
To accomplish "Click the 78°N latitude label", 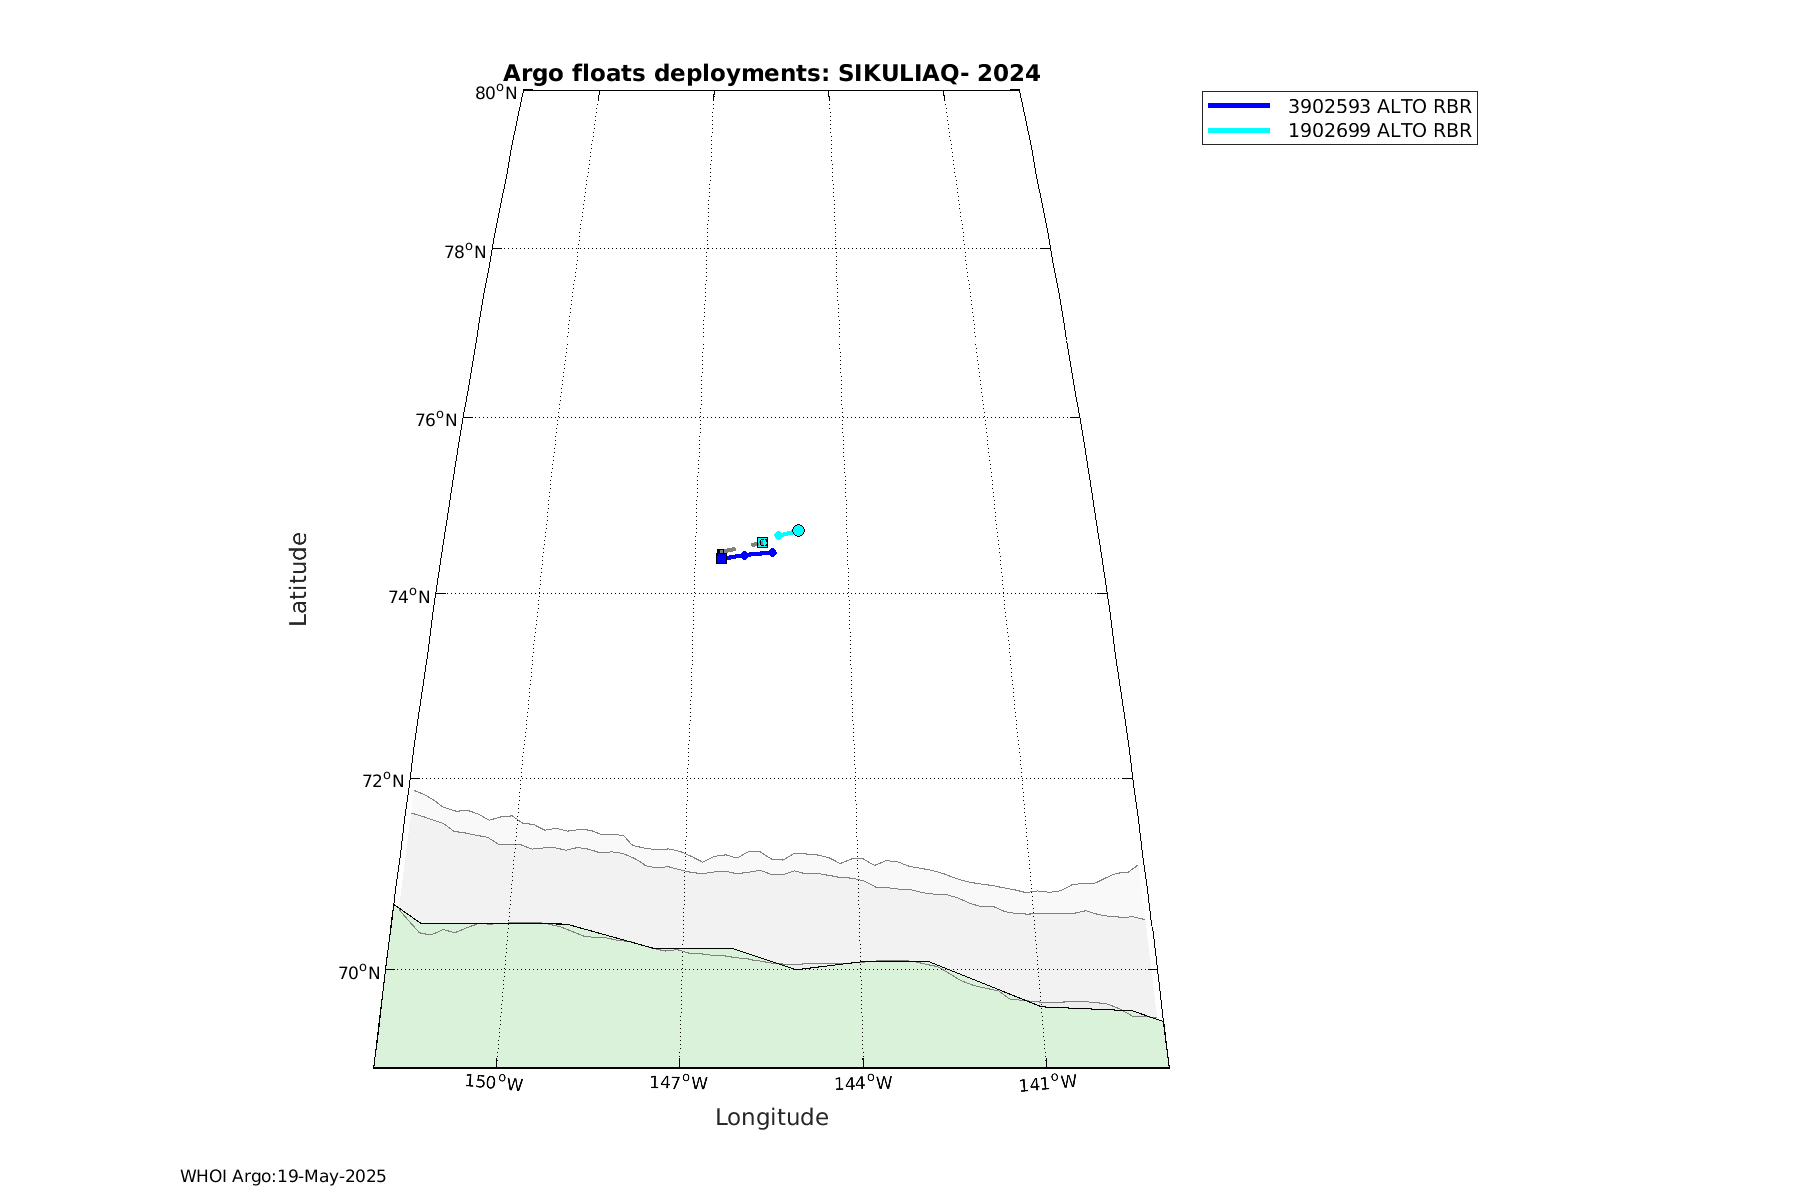I will click(465, 251).
